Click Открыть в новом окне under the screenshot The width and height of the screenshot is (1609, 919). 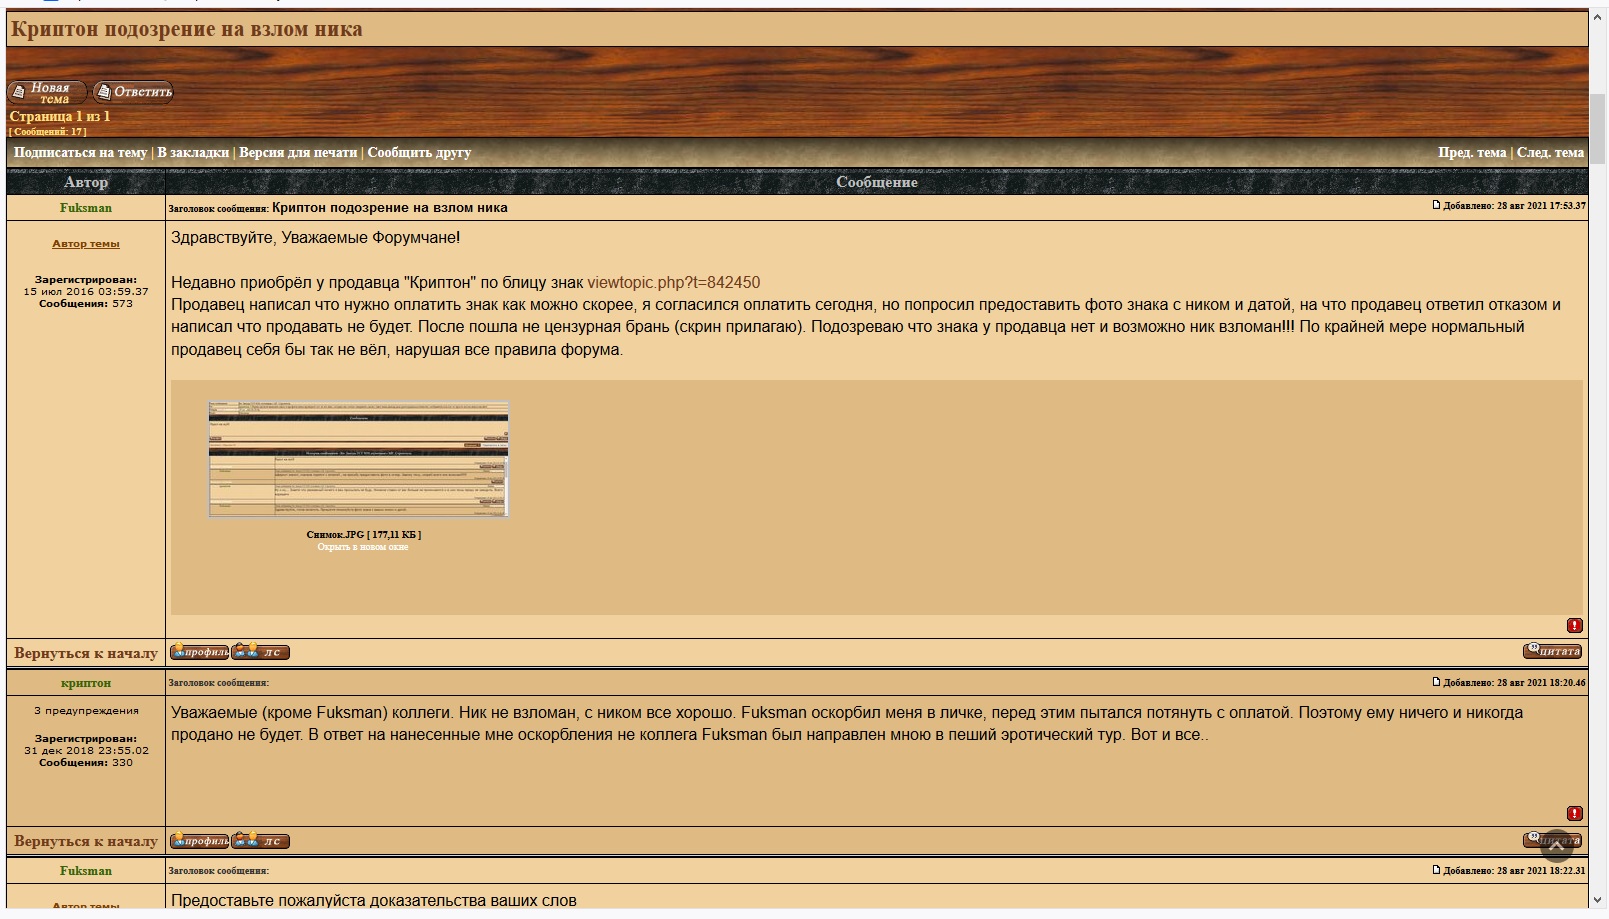point(363,547)
